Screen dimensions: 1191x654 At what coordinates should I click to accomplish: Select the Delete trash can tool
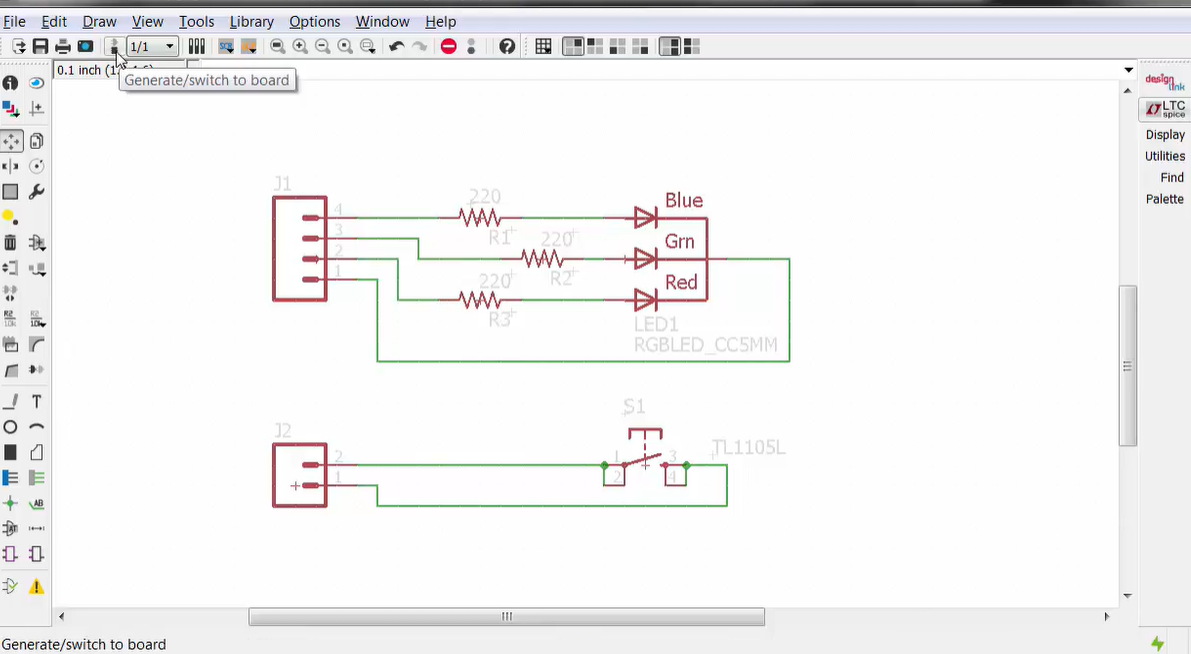pyautogui.click(x=11, y=242)
